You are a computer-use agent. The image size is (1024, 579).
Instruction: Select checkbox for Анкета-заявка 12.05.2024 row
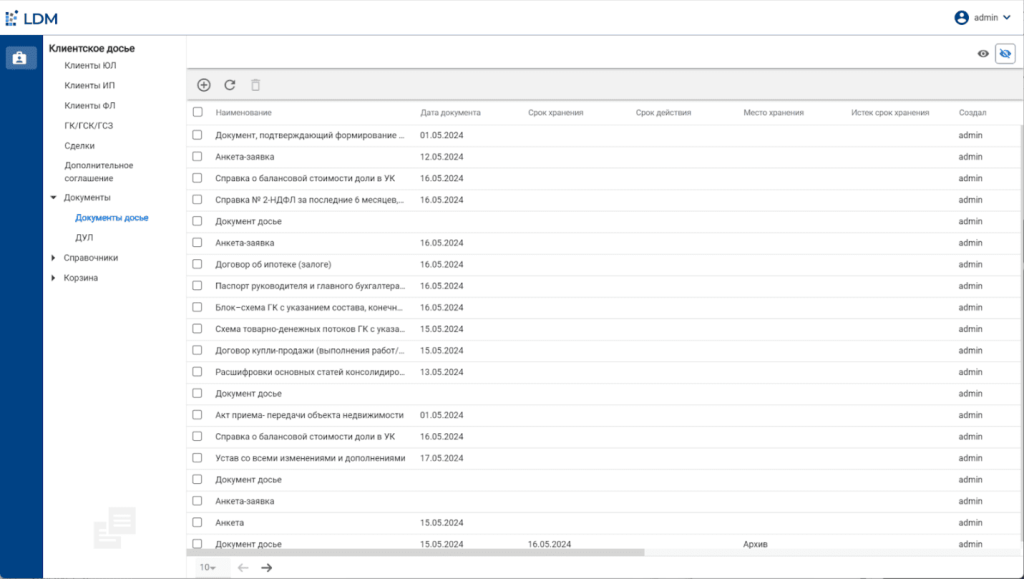coord(198,156)
